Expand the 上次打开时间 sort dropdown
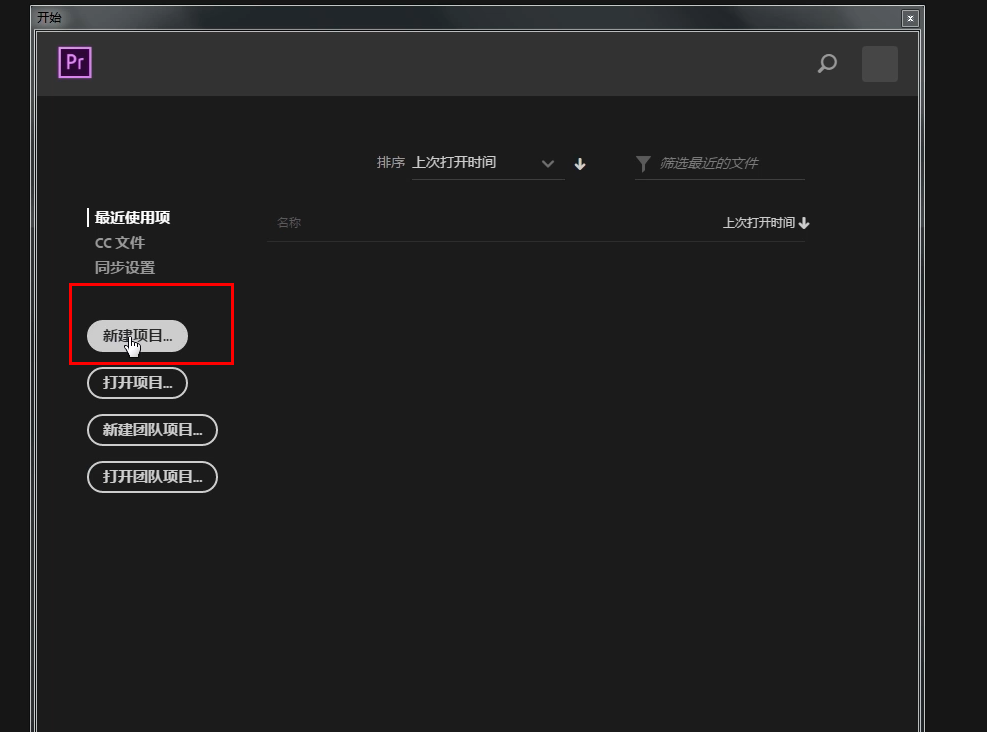This screenshot has height=732, width=987. (488, 163)
